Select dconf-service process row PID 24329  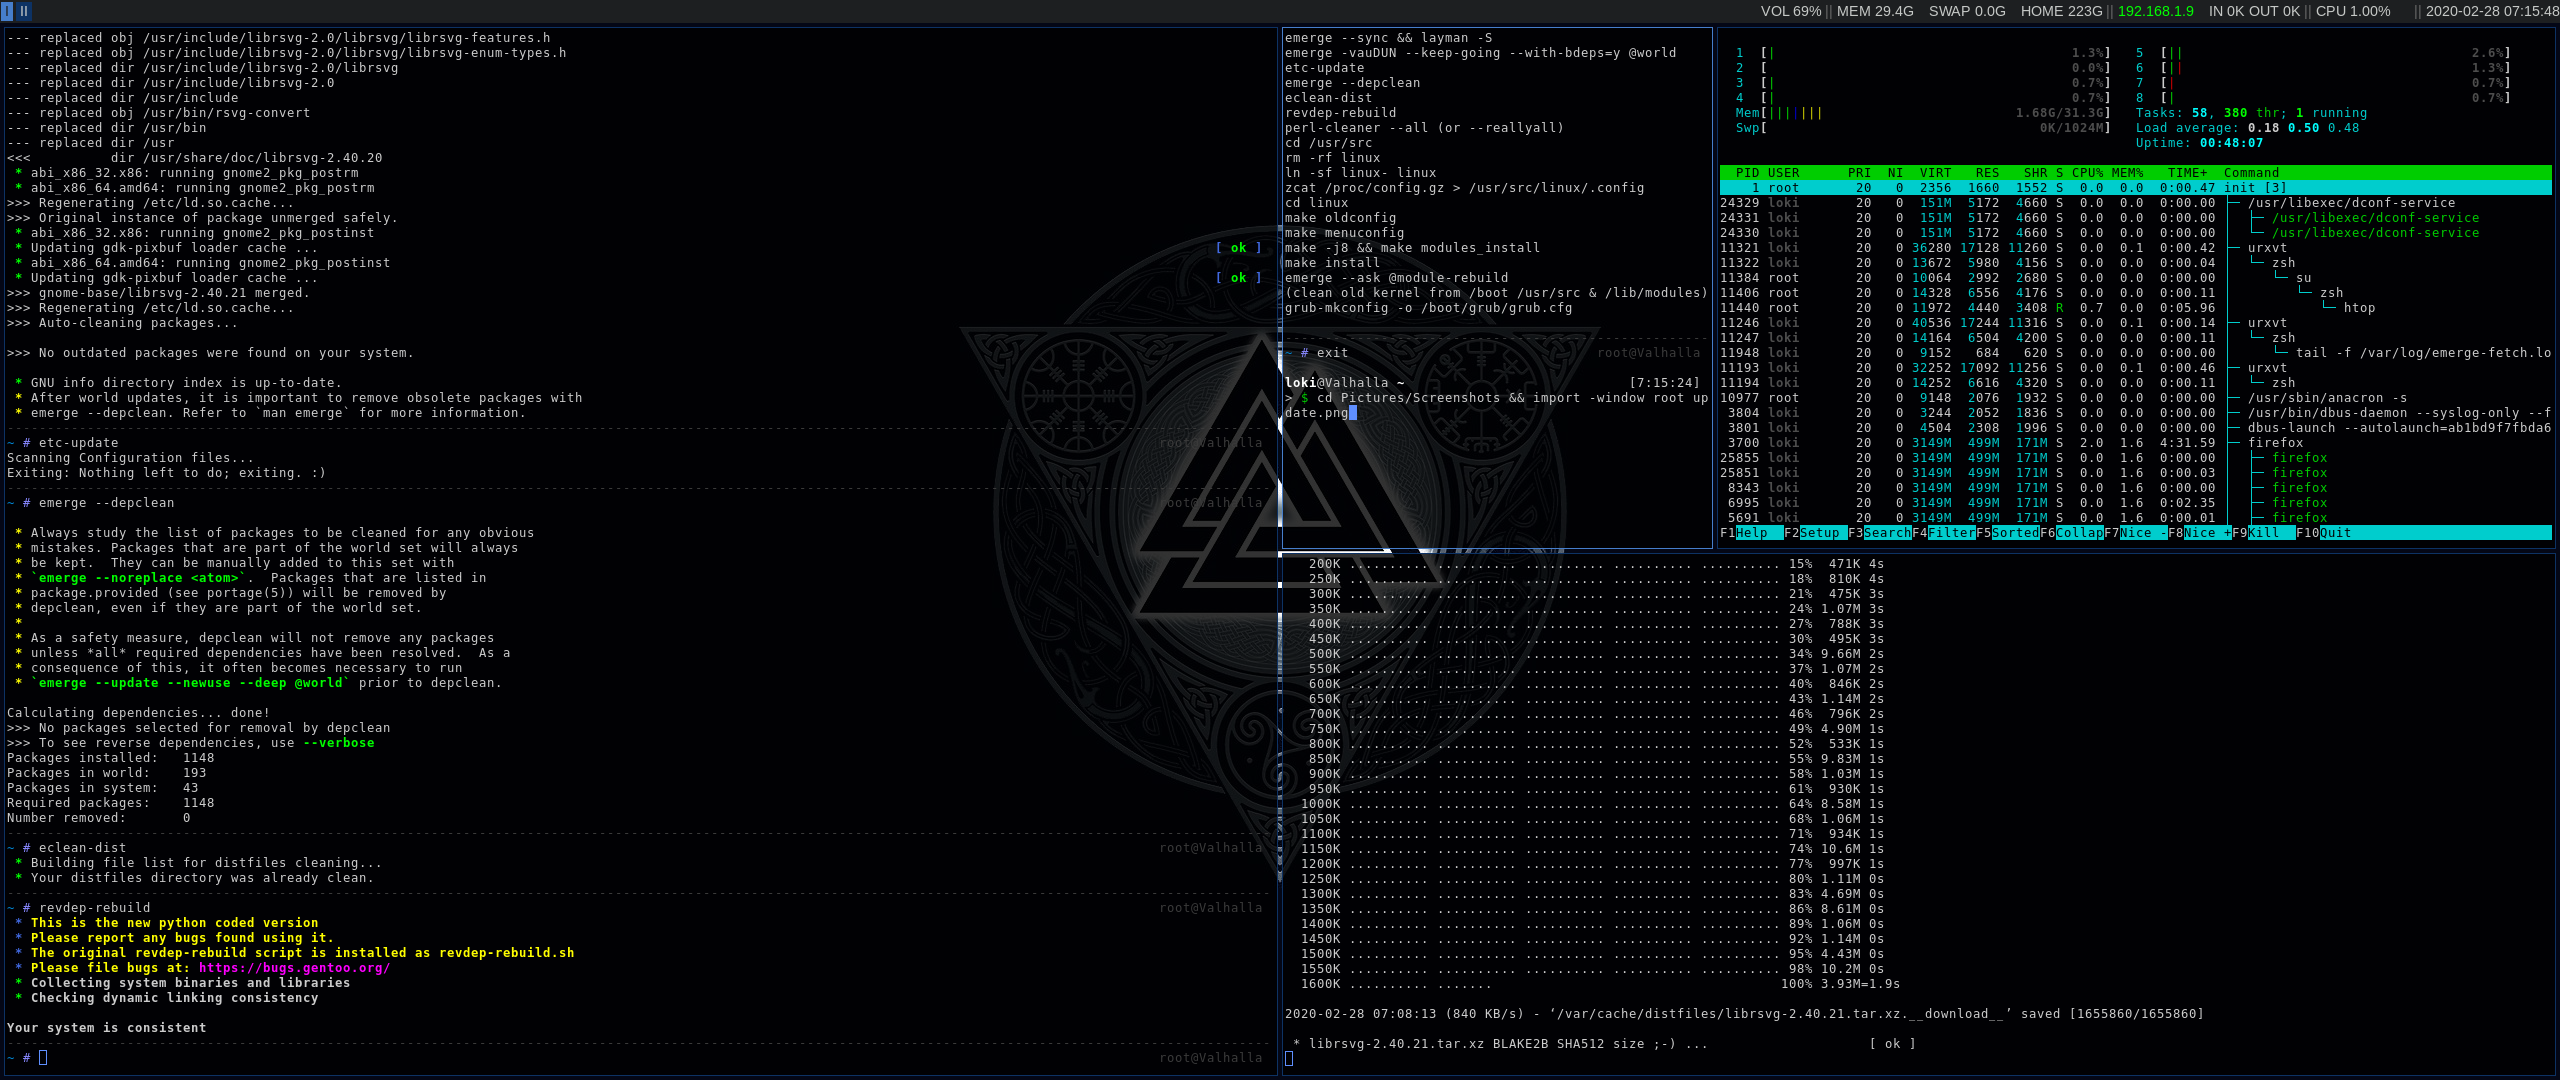click(2135, 203)
